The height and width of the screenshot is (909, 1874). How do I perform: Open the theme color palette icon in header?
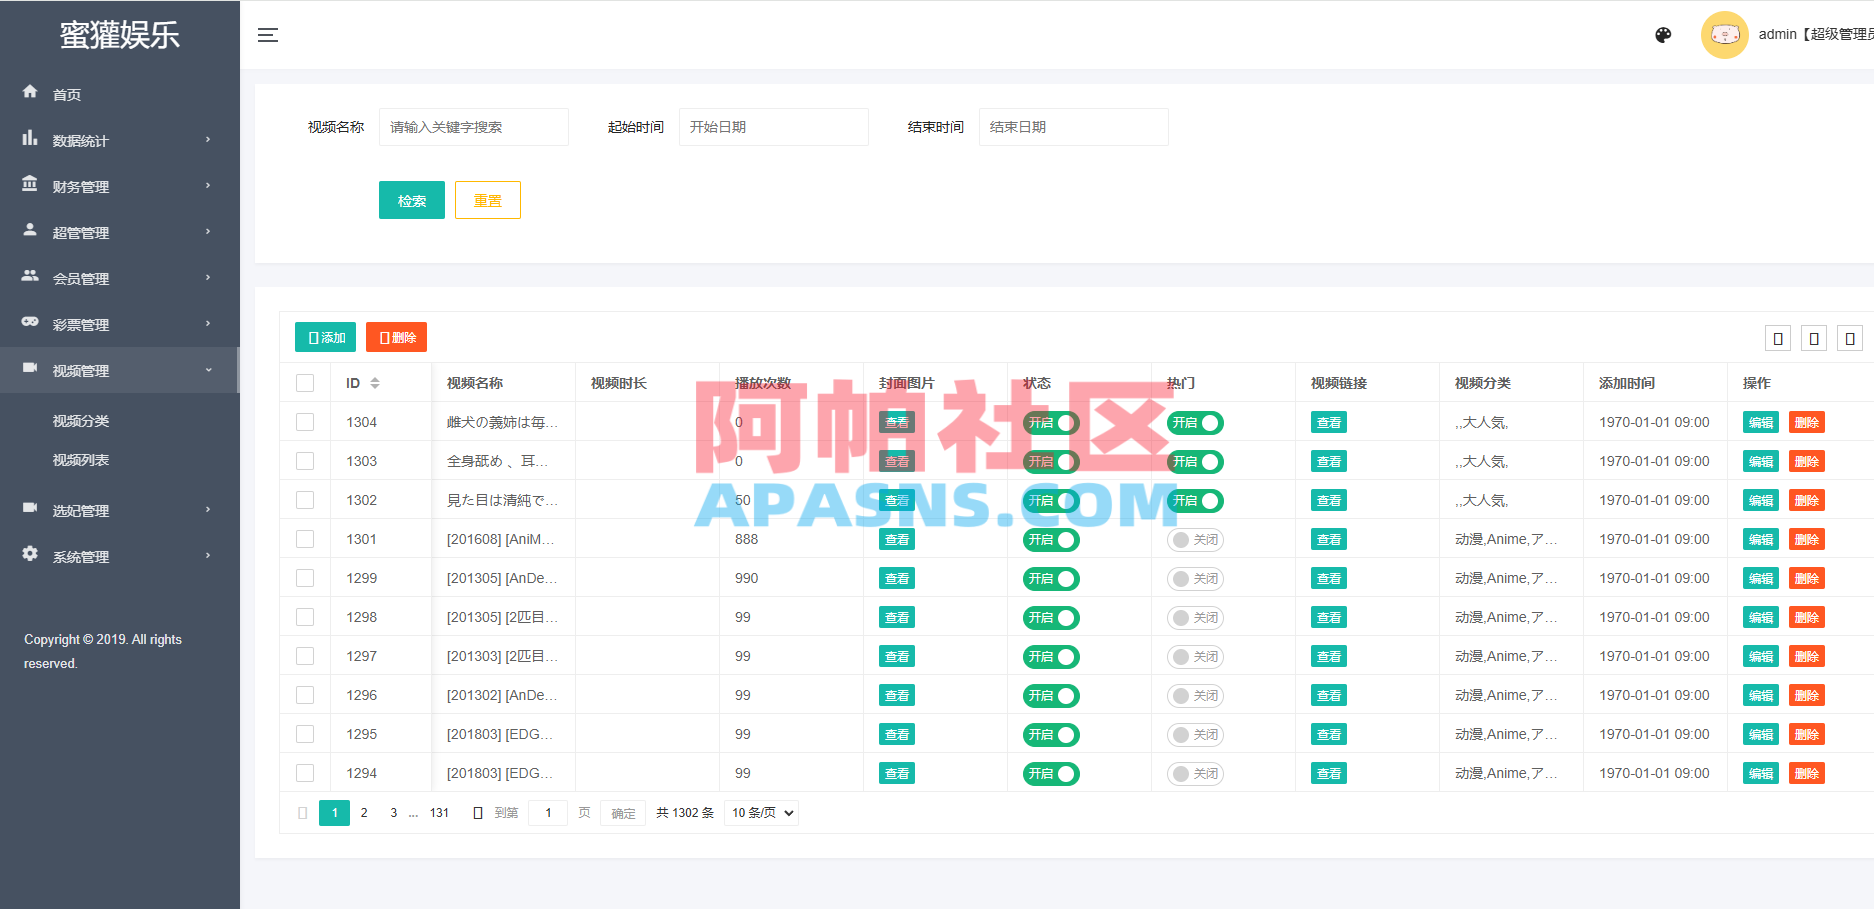click(x=1663, y=34)
